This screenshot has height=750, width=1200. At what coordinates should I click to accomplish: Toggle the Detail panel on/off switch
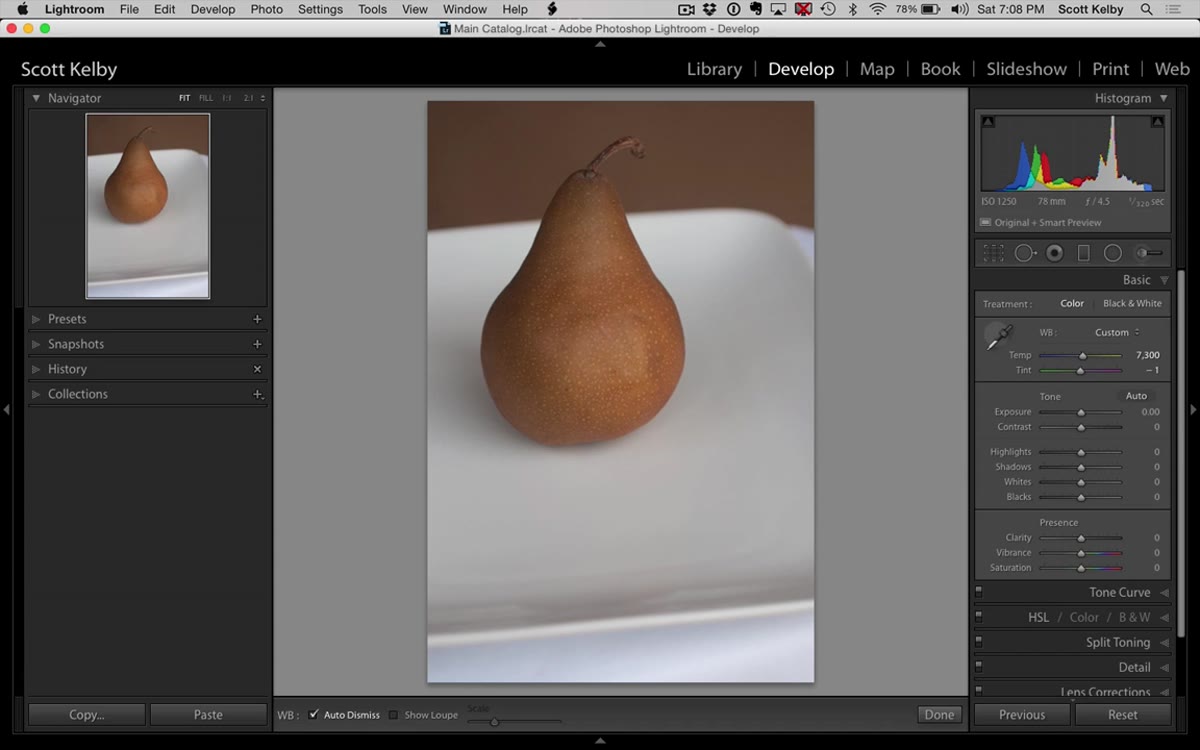(x=978, y=667)
